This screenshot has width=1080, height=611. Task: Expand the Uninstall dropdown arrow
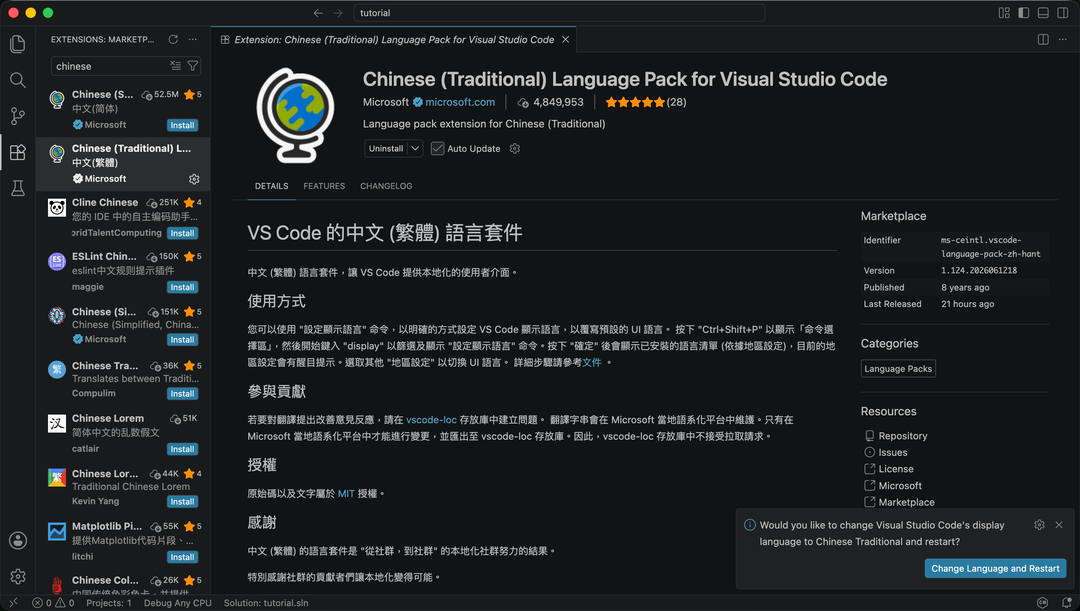(415, 149)
